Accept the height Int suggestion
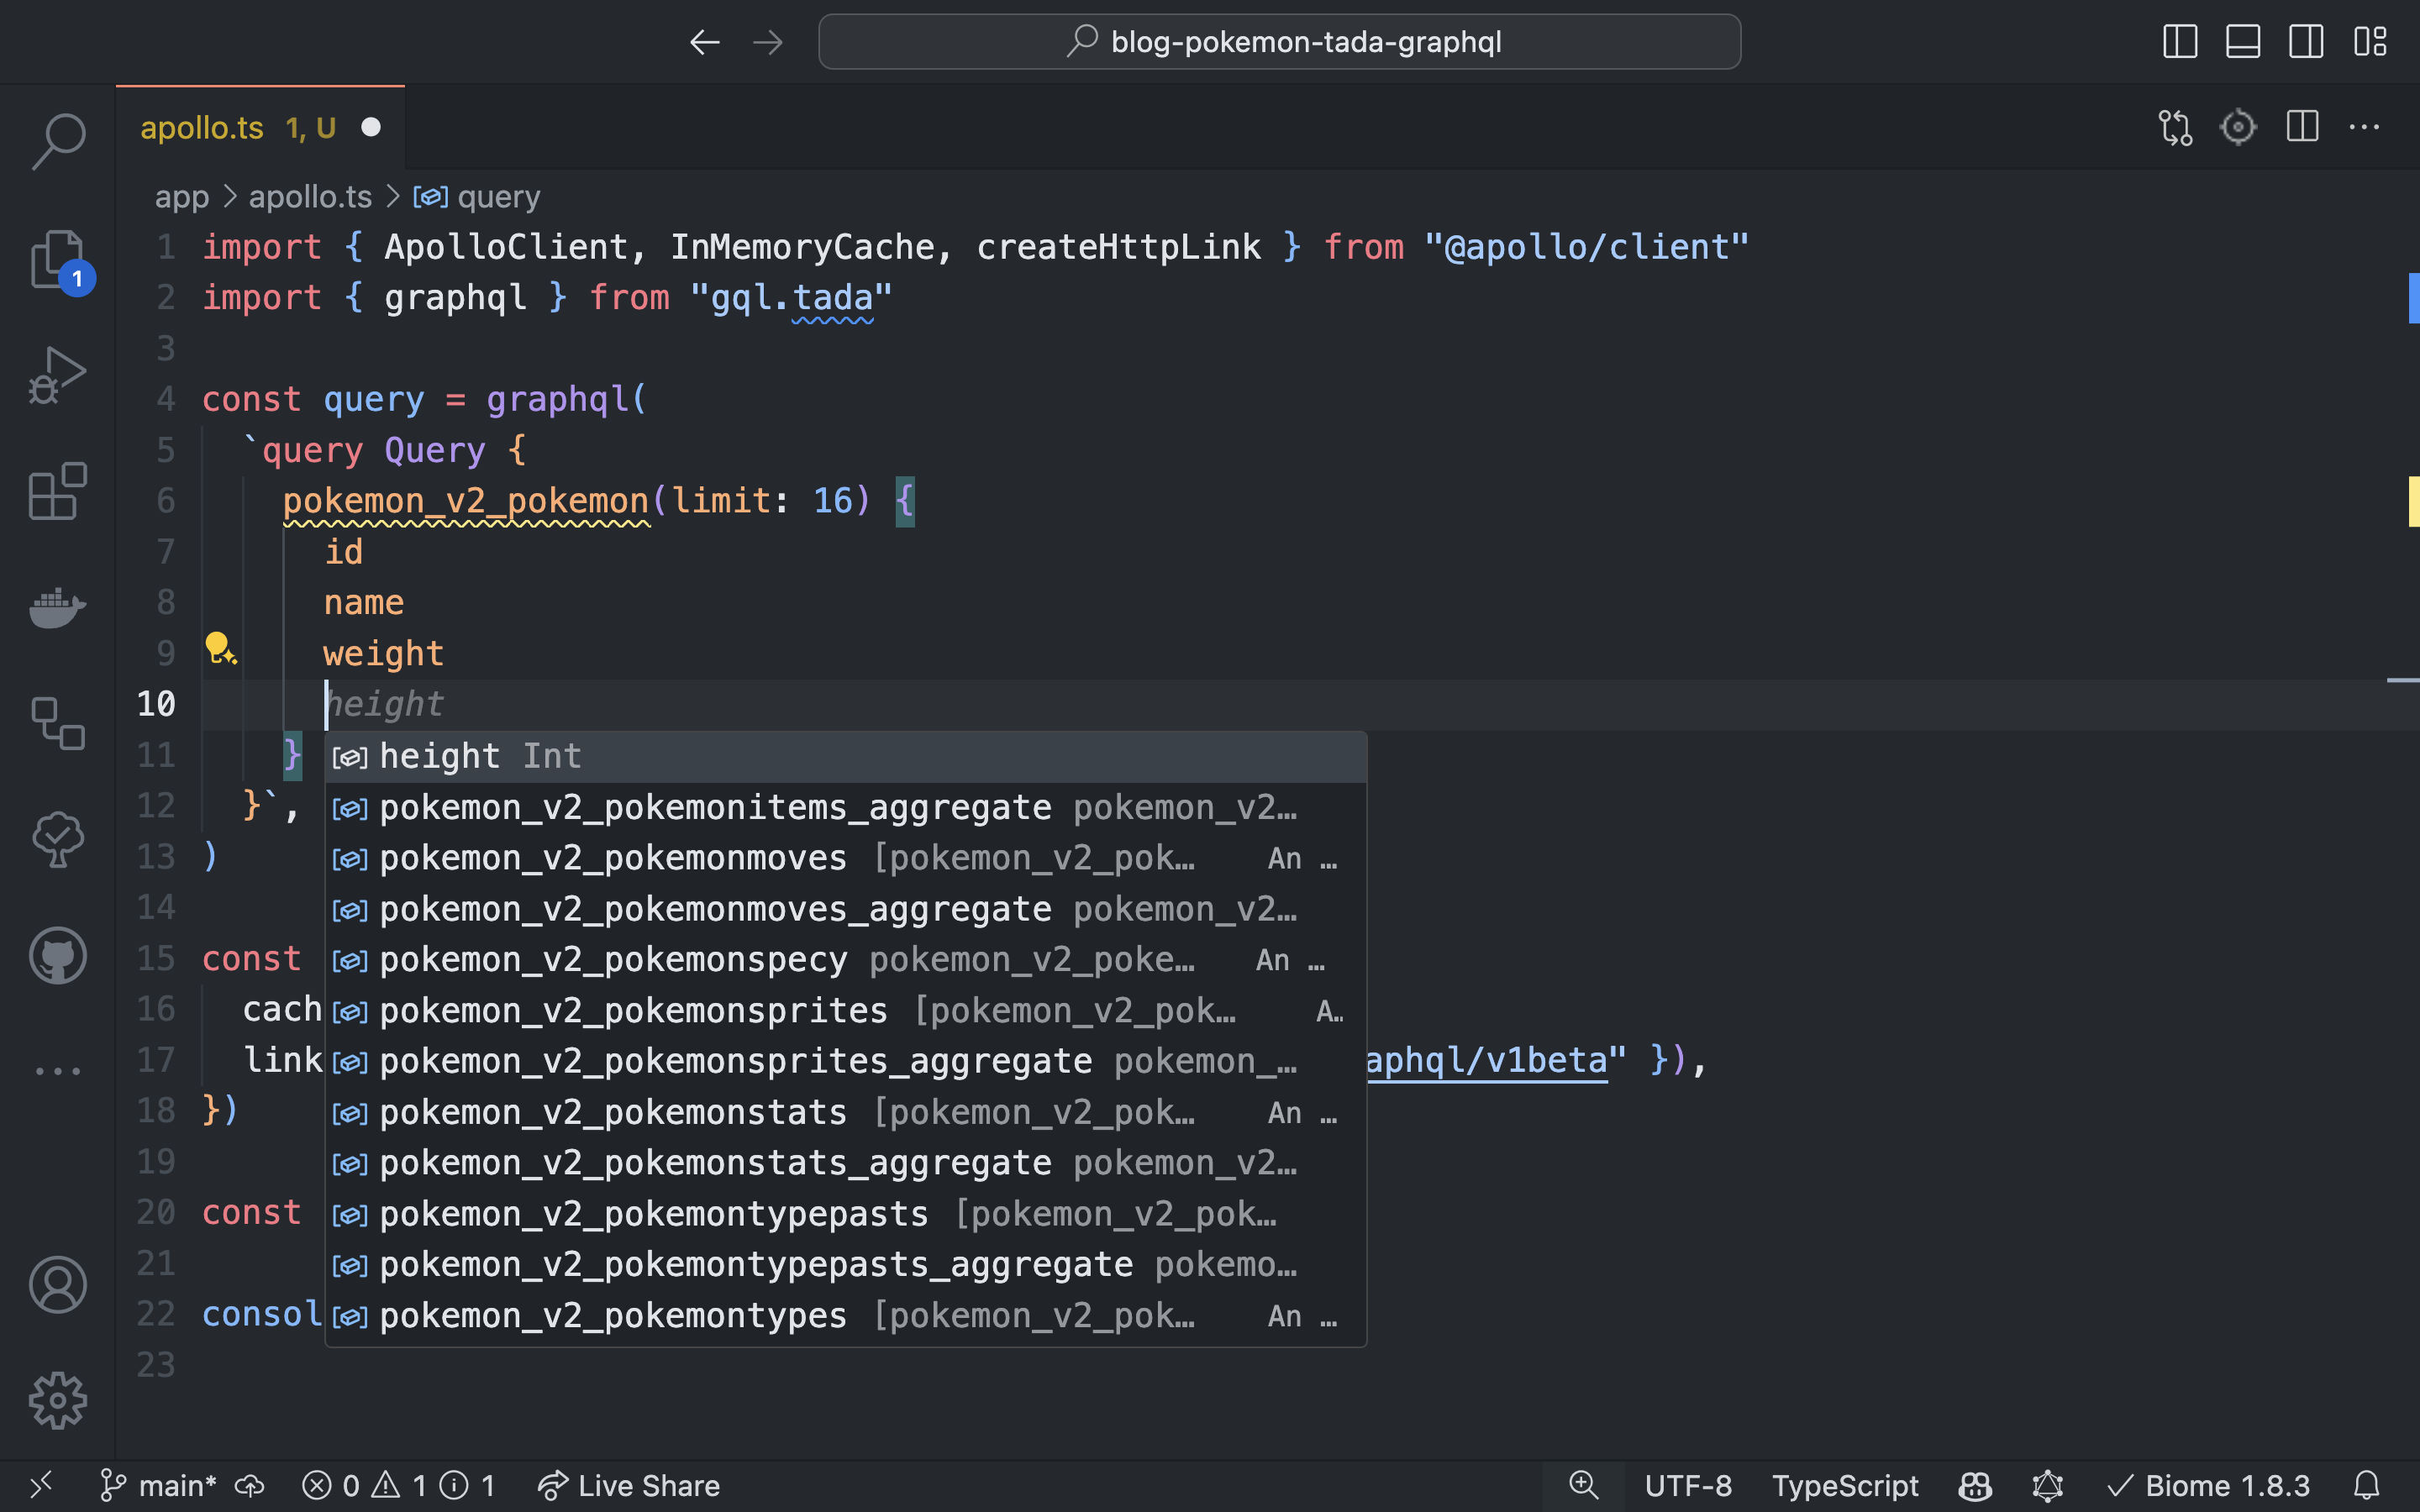The height and width of the screenshot is (1512, 2420). [x=845, y=757]
